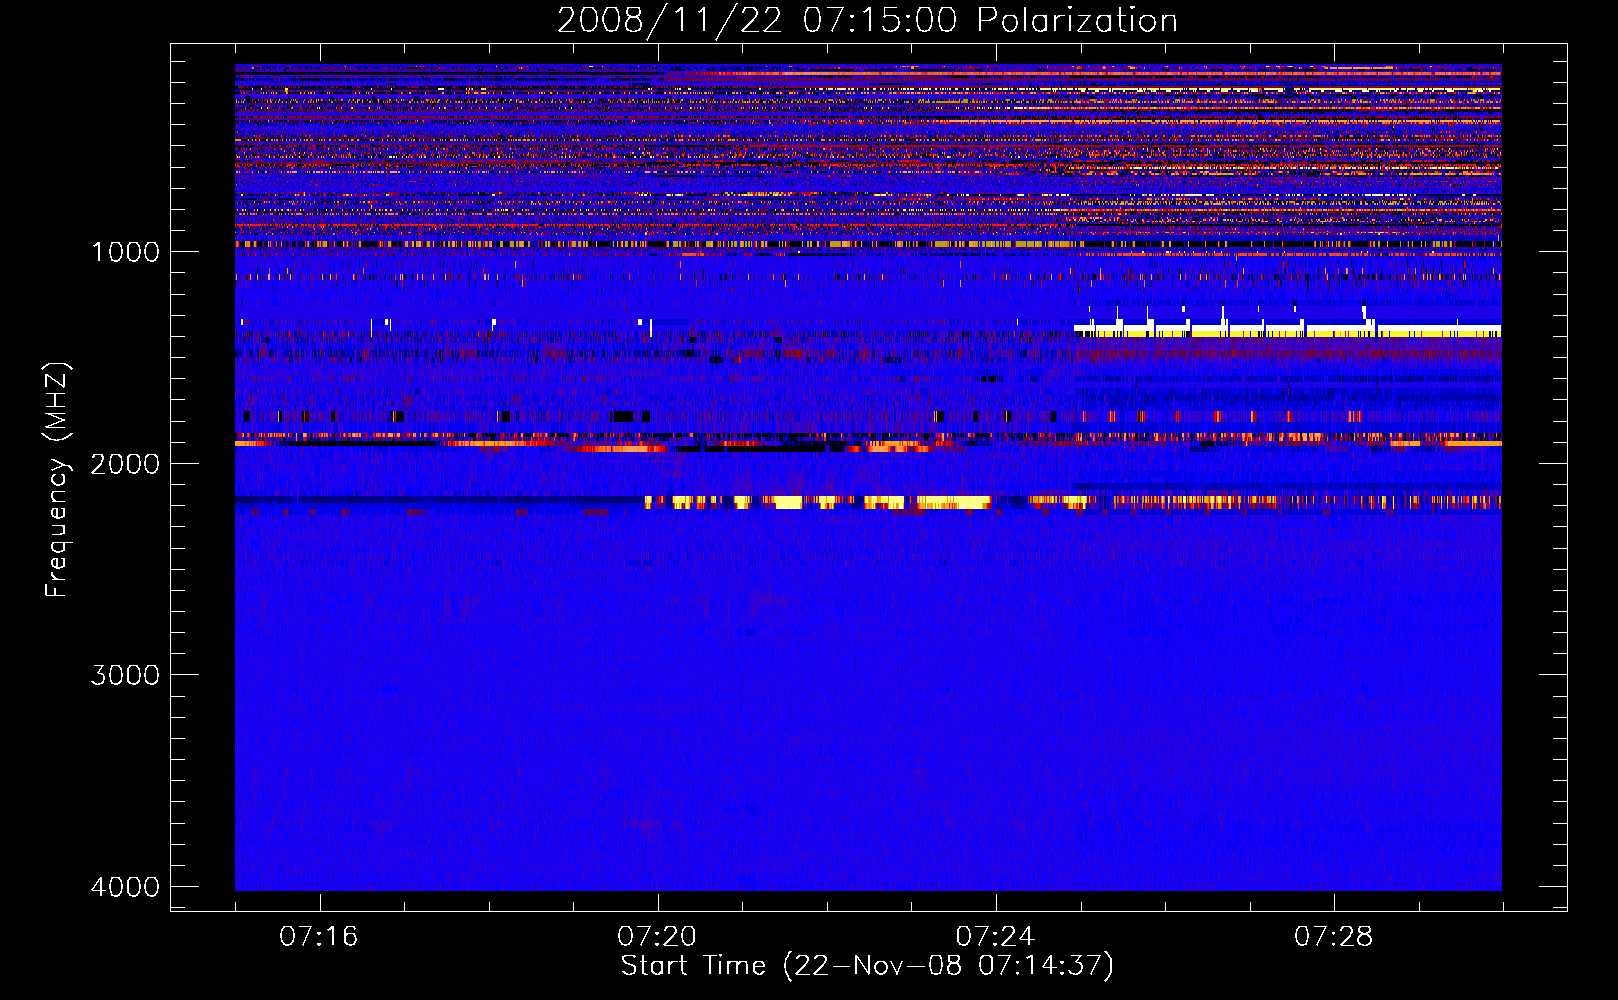Click the 4000 frequency tick label
The height and width of the screenshot is (1000, 1618).
(x=125, y=887)
